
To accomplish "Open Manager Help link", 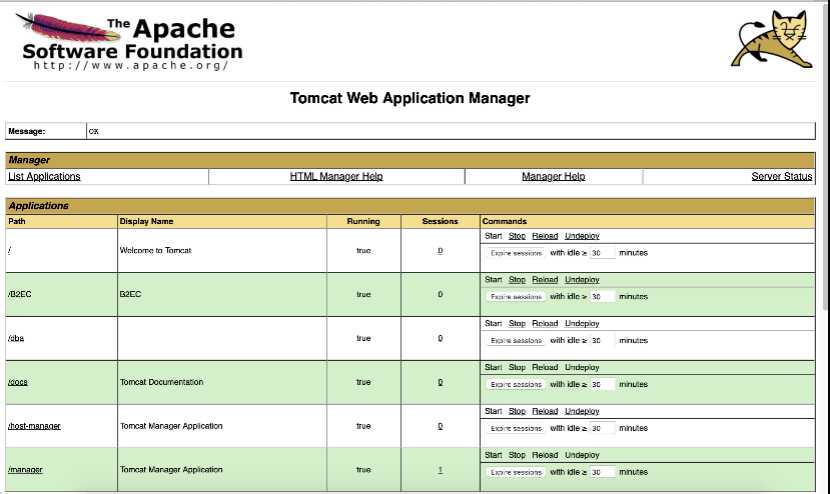I will point(553,176).
